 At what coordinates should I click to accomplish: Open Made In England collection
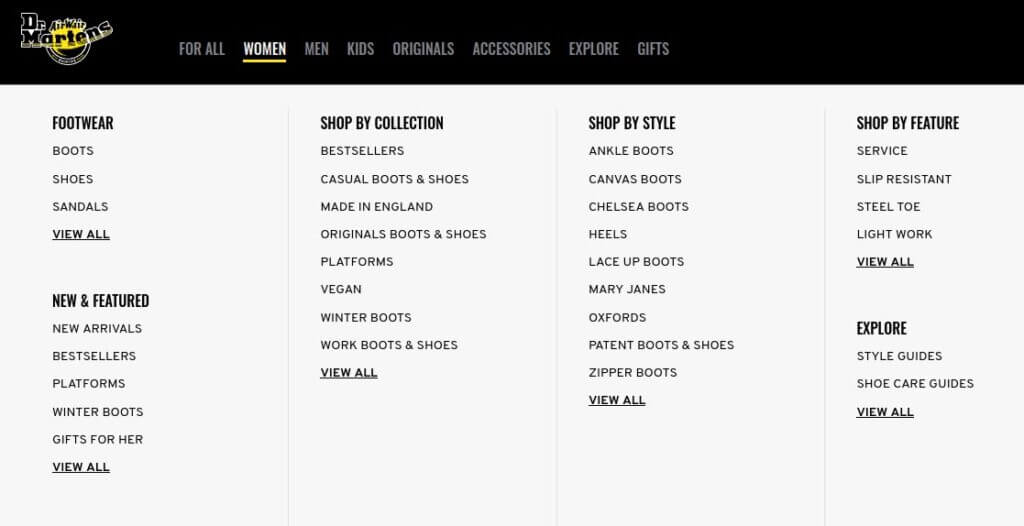[x=377, y=206]
